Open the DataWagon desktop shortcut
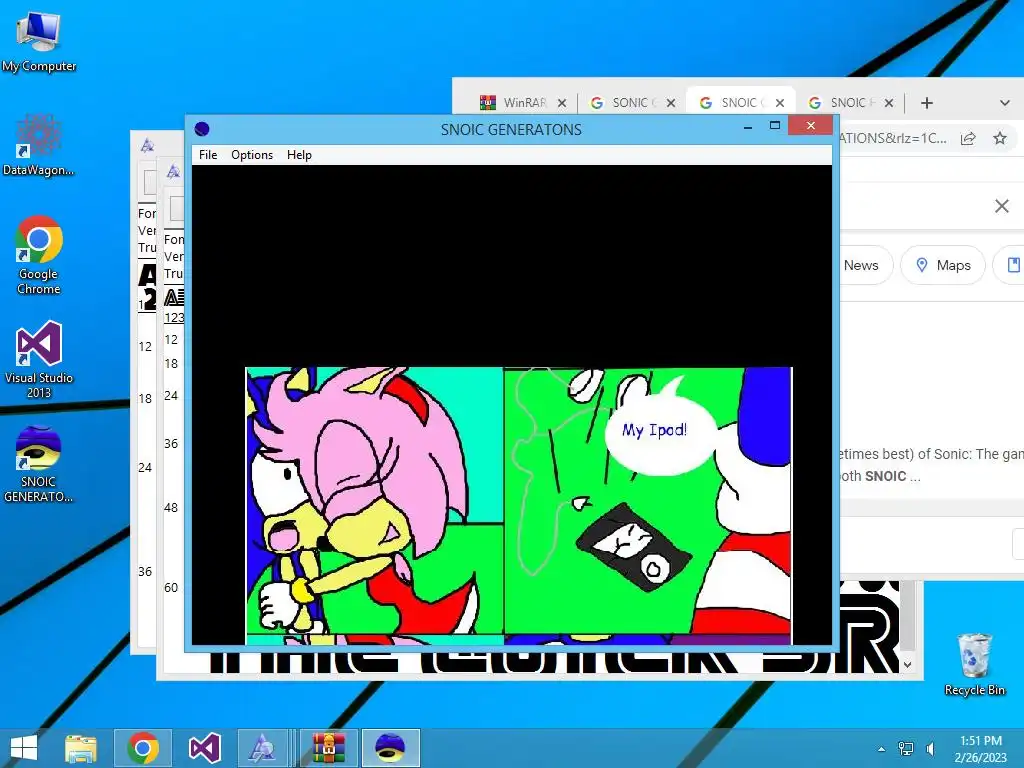The width and height of the screenshot is (1024, 768). coord(39,145)
